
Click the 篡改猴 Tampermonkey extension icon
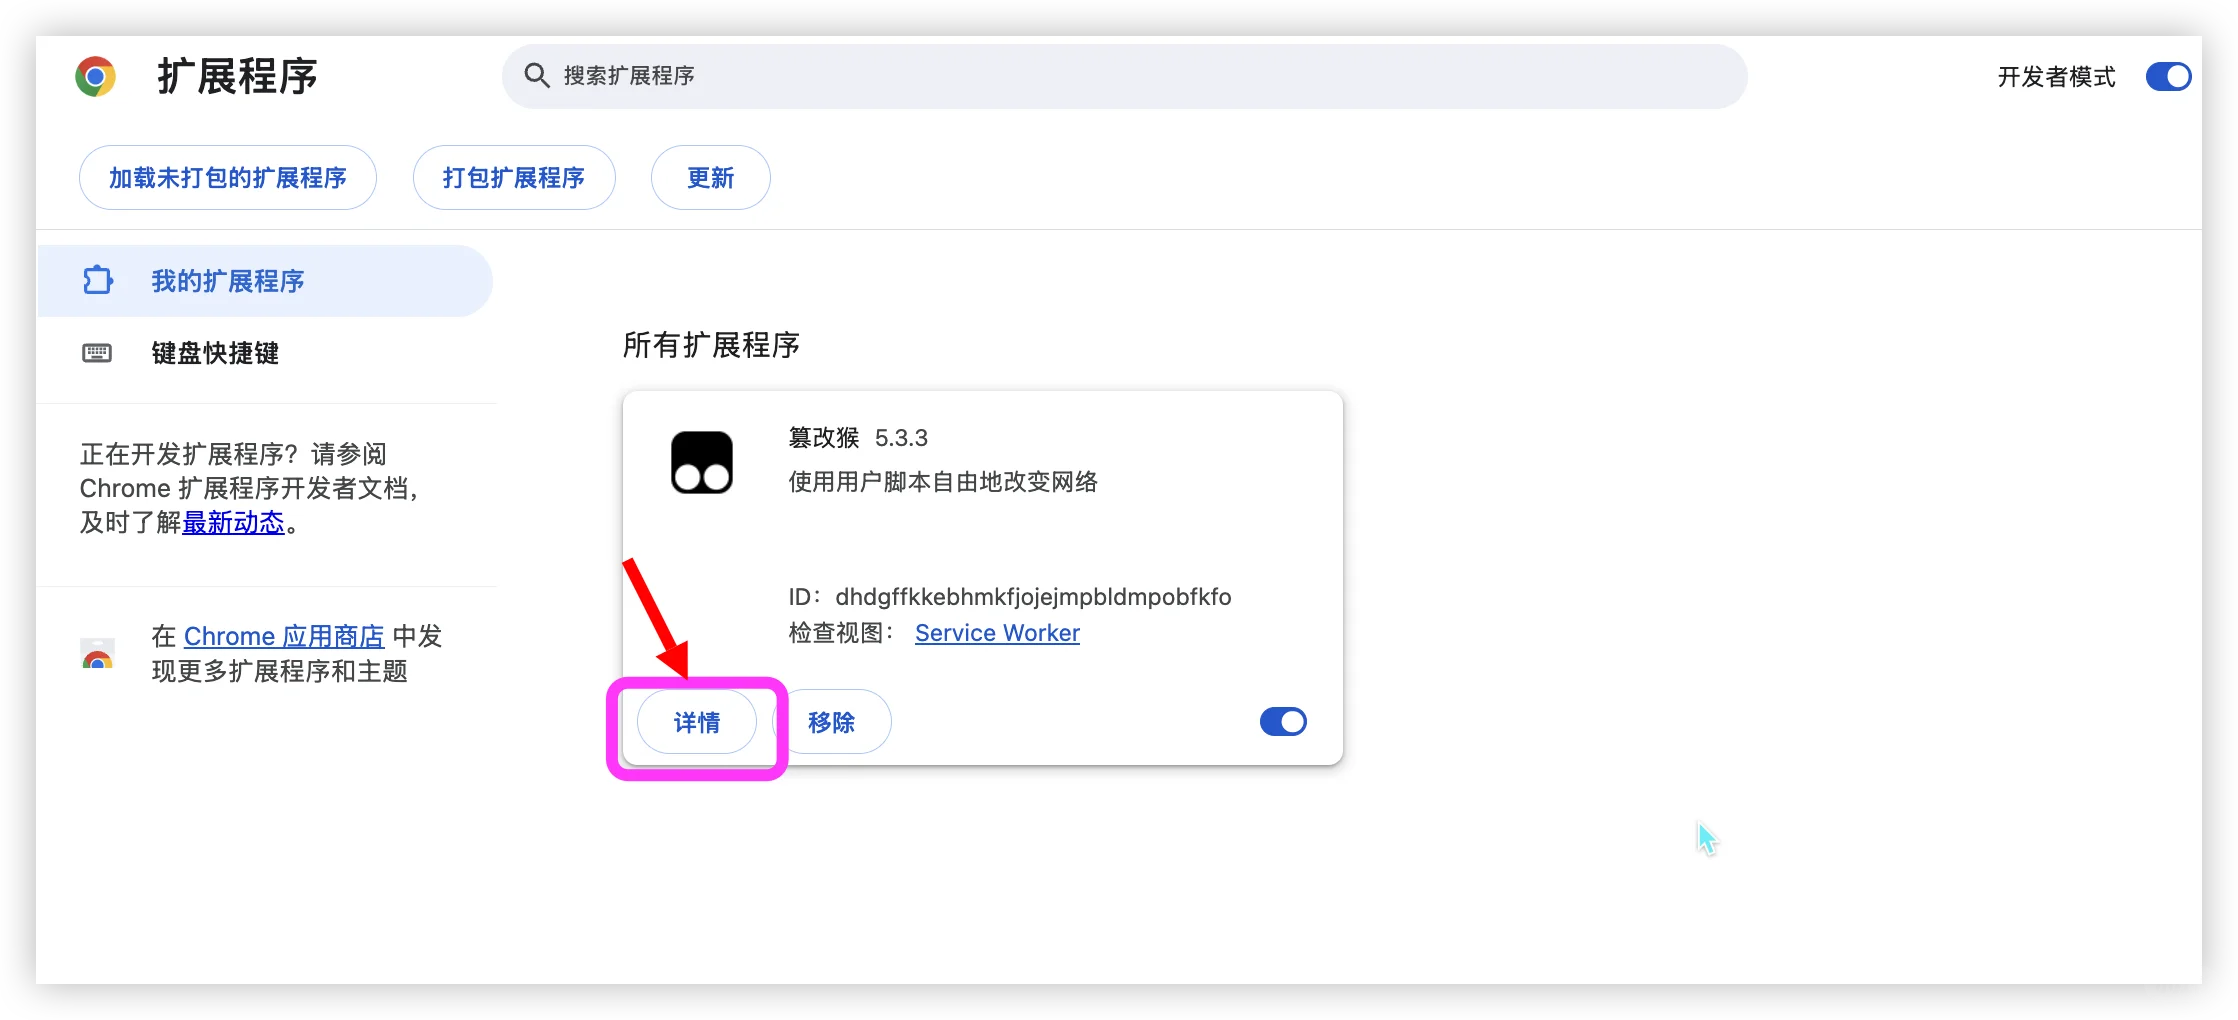(x=702, y=463)
